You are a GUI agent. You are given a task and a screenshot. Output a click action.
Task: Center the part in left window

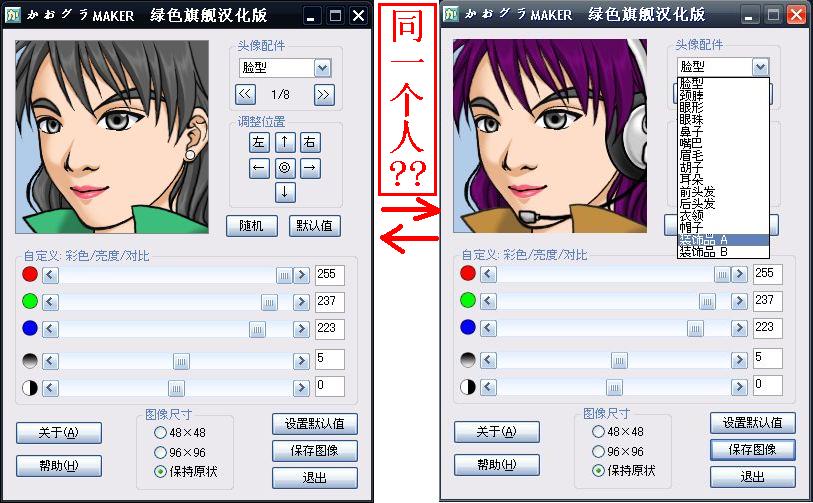click(285, 168)
